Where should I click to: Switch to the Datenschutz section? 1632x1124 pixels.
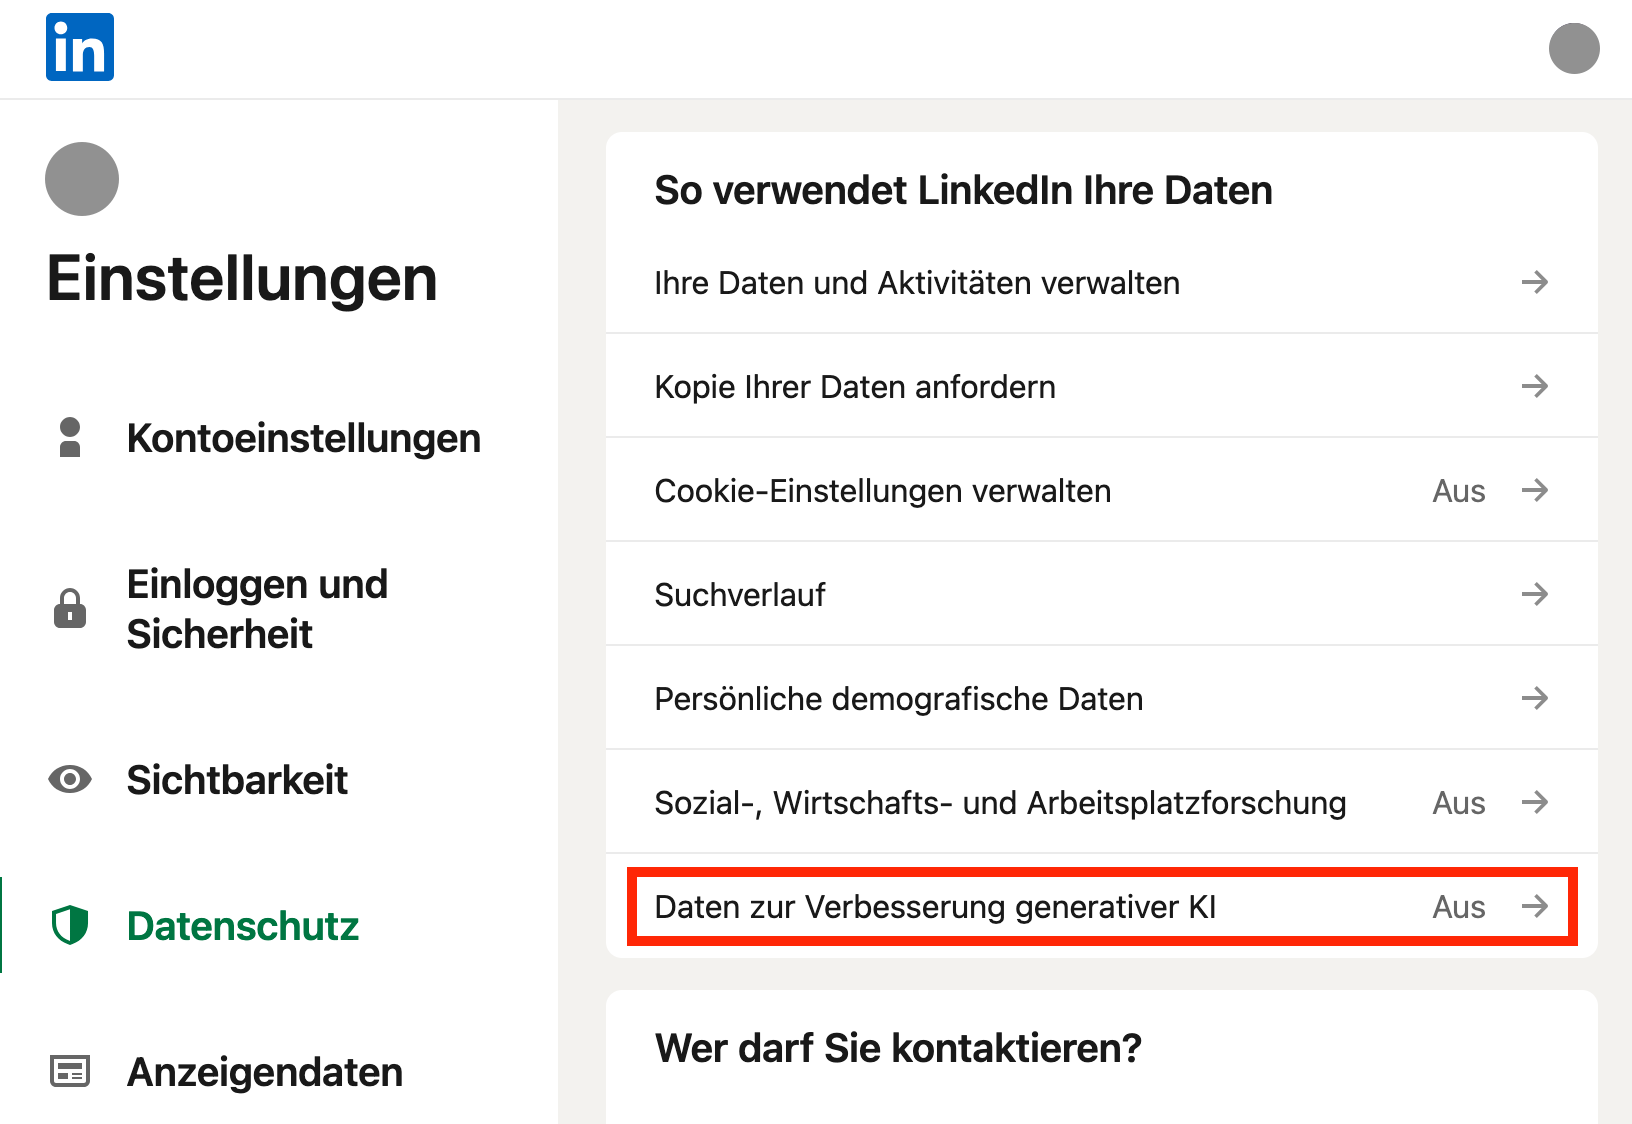click(242, 926)
